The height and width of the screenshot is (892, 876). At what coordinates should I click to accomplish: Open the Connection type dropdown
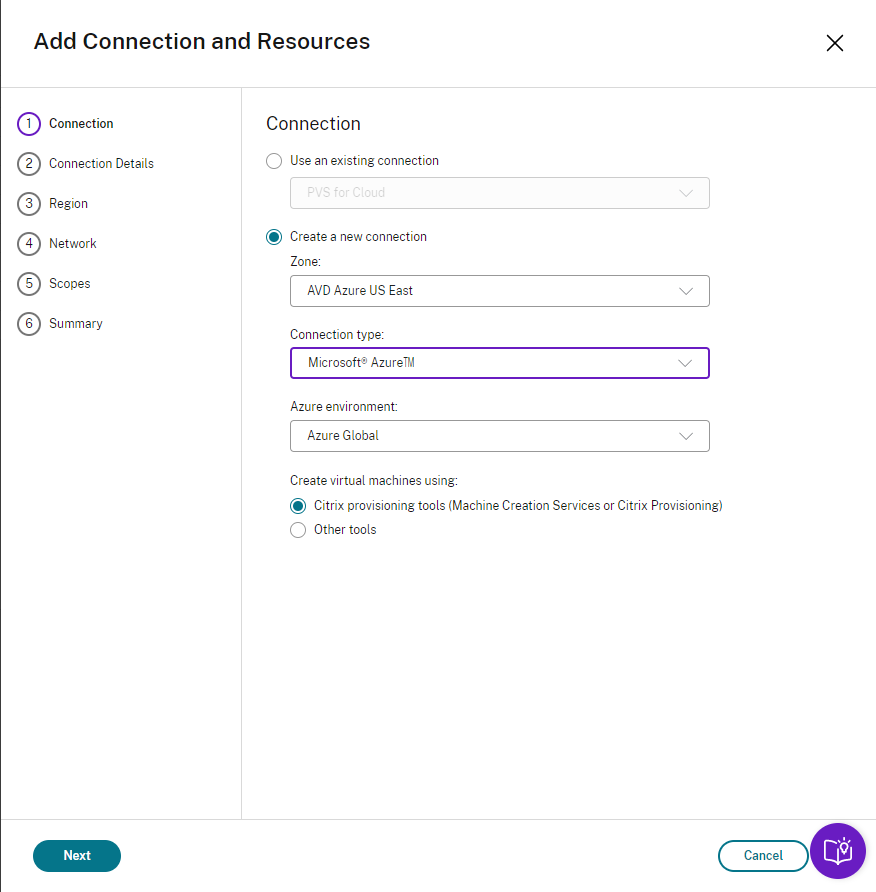(x=499, y=363)
